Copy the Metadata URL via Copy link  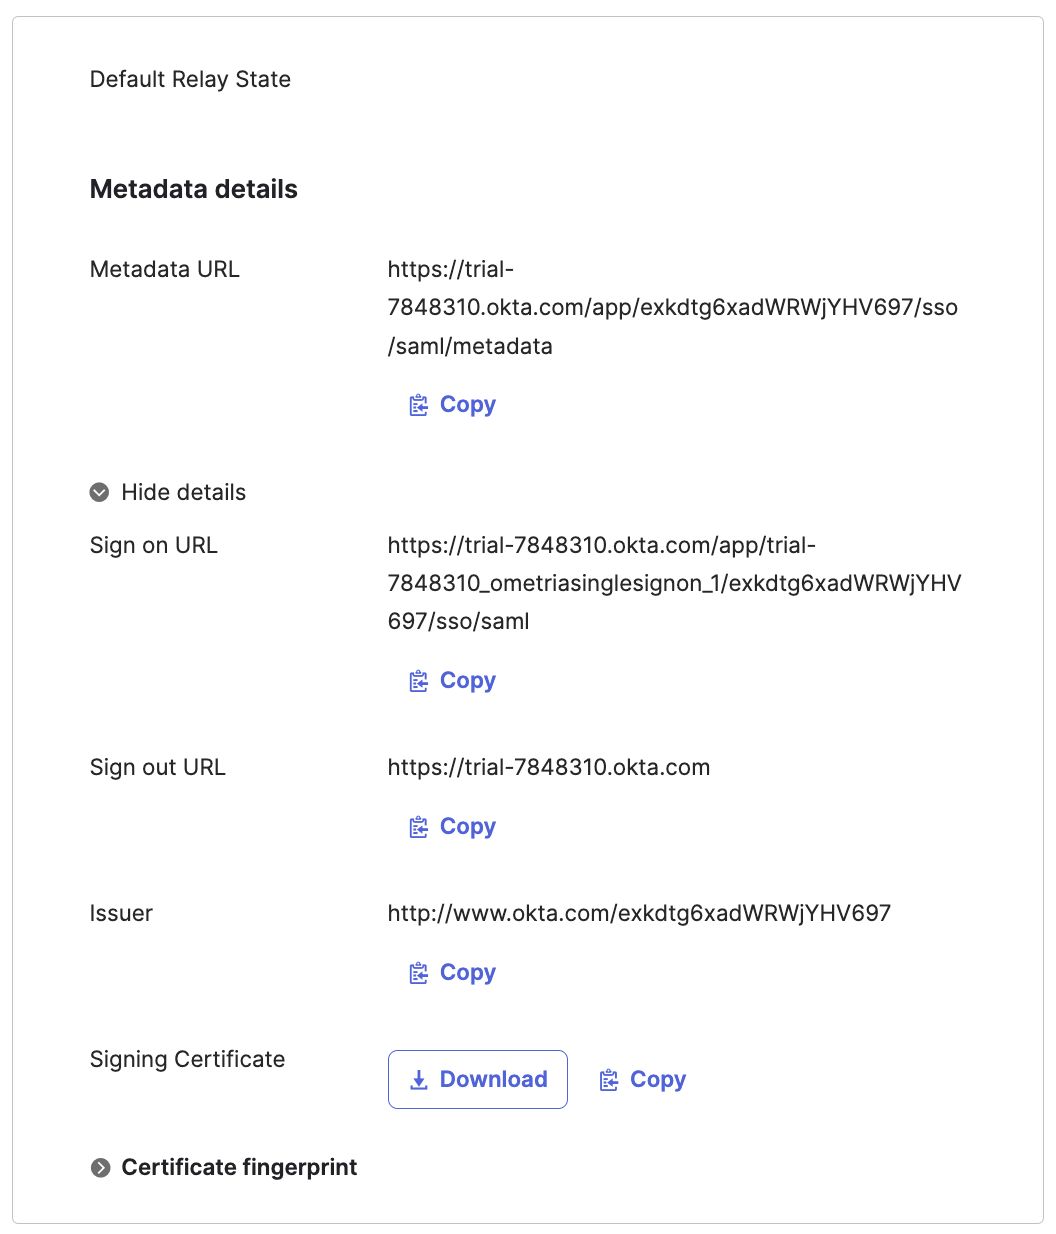point(467,405)
